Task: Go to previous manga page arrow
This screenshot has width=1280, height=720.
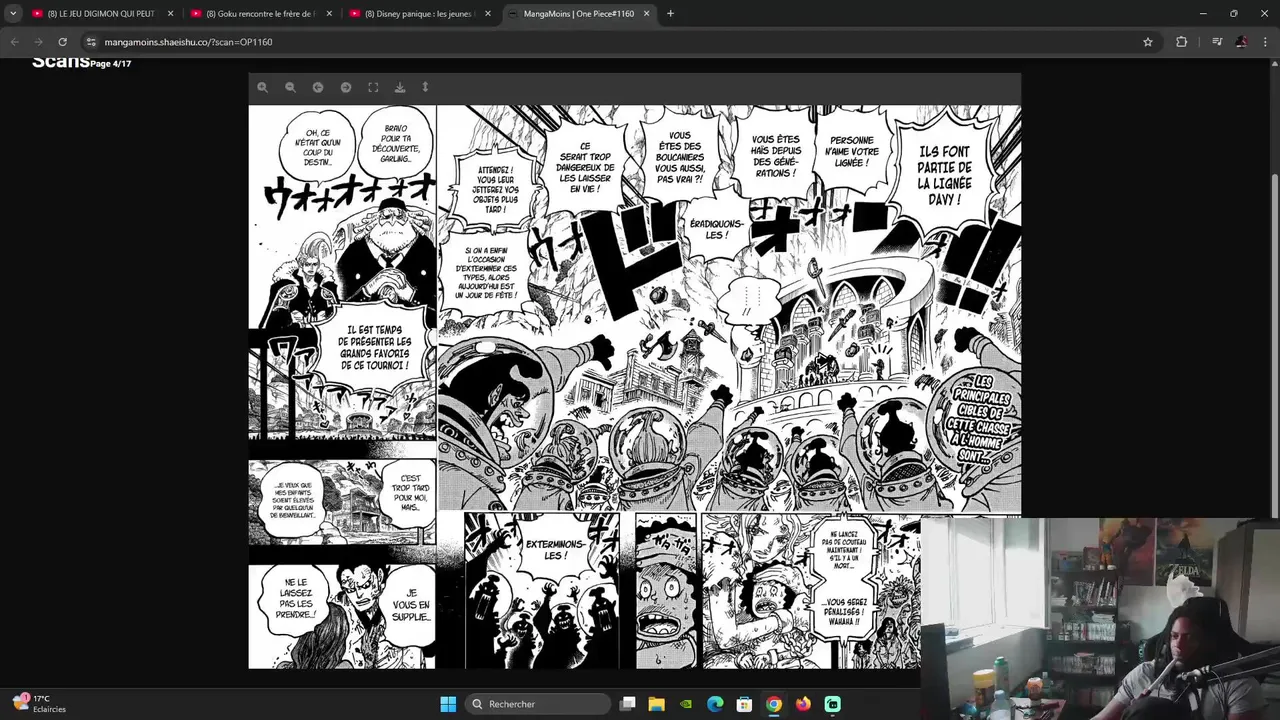Action: click(318, 87)
